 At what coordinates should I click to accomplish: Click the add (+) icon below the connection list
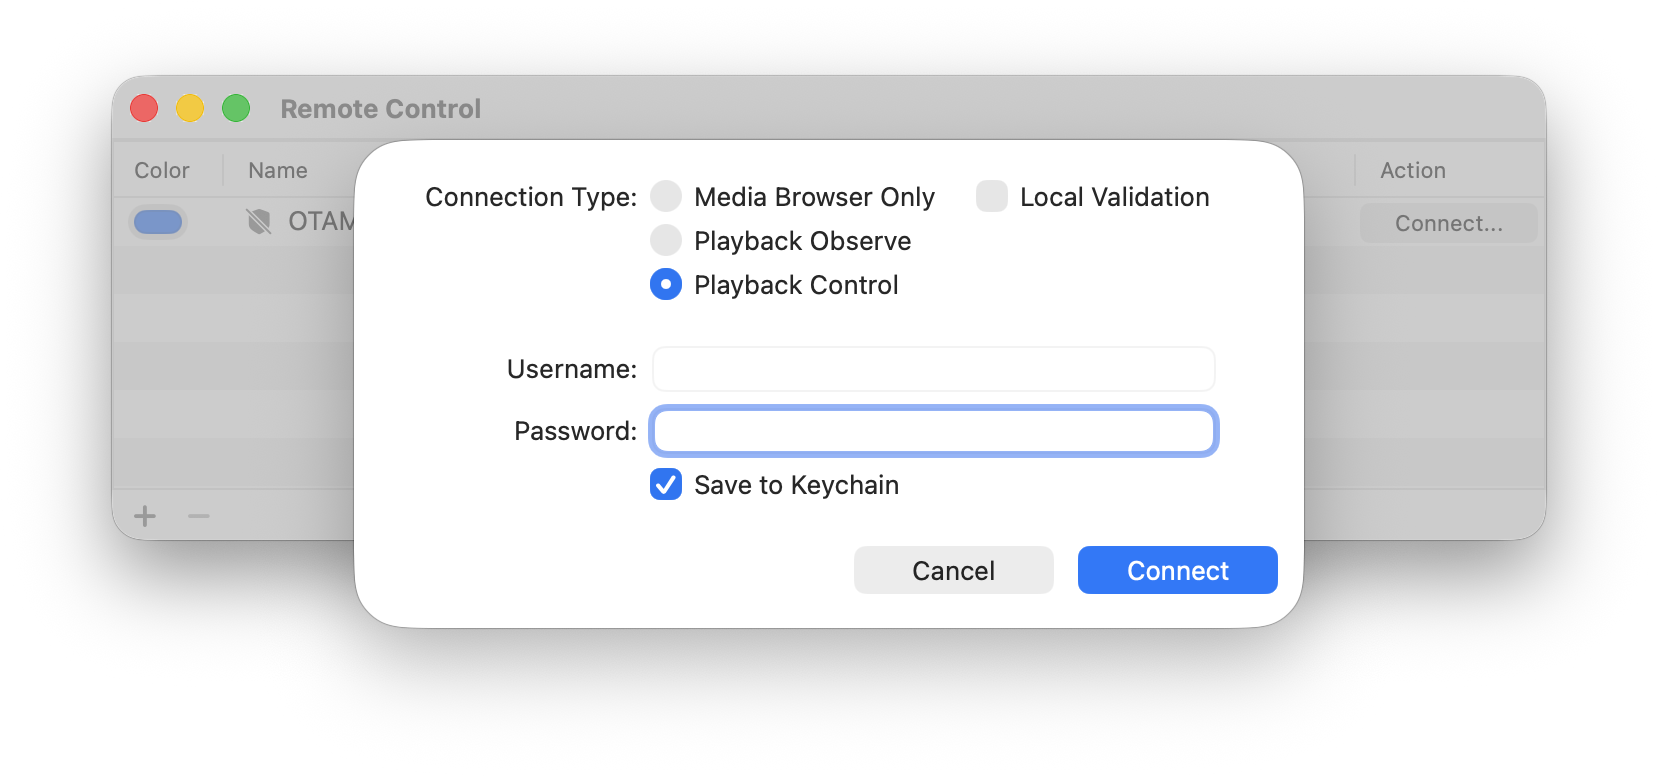[x=144, y=516]
